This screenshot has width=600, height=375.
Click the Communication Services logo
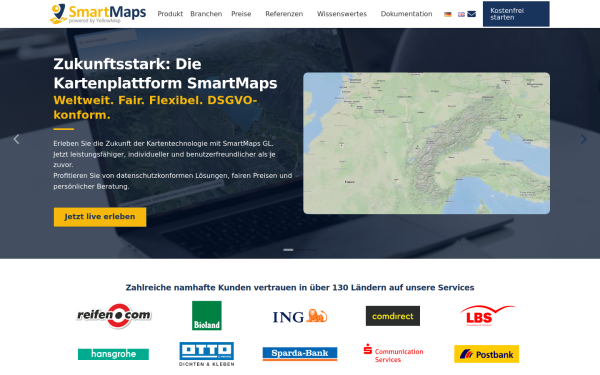click(393, 354)
